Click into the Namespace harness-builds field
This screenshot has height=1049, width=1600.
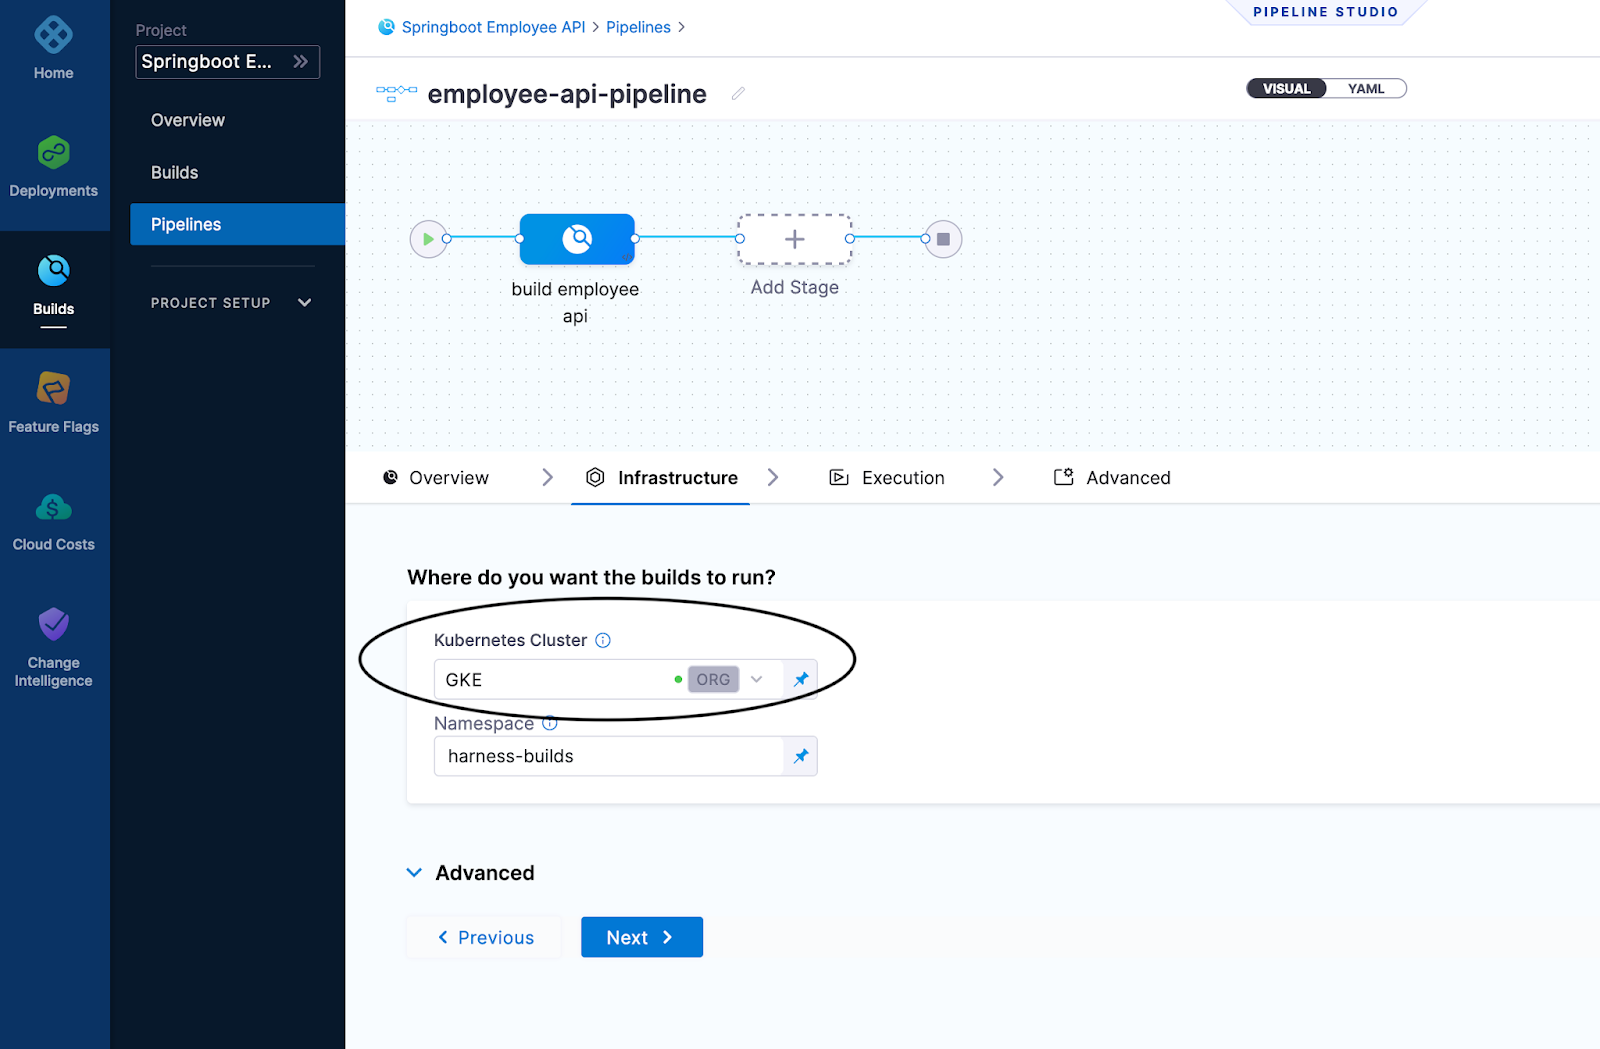pyautogui.click(x=609, y=756)
